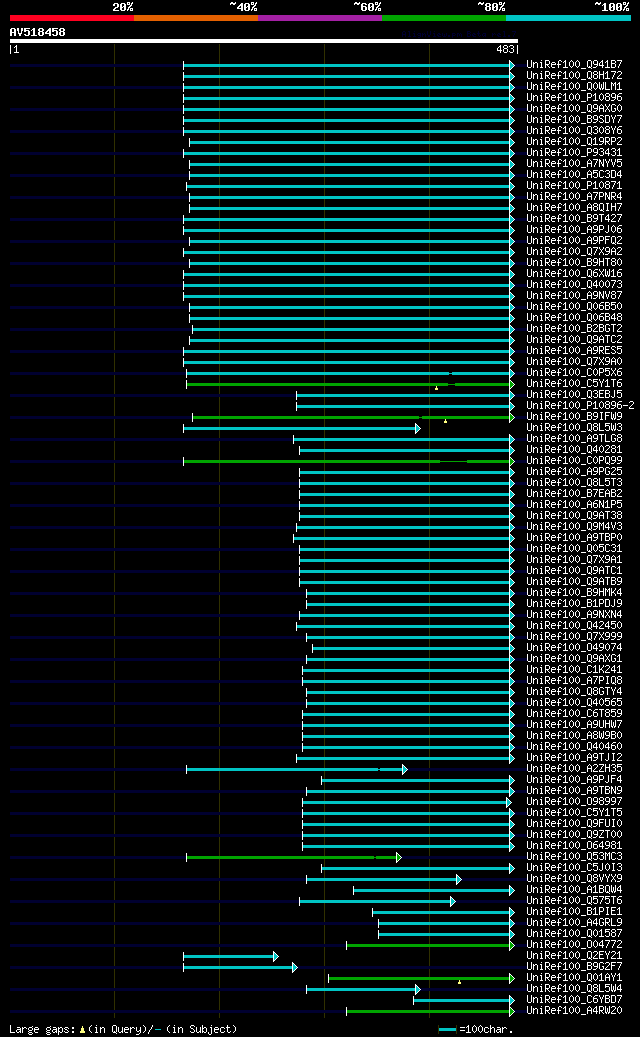Open the UniRef100_P10896 hit label

(x=574, y=97)
